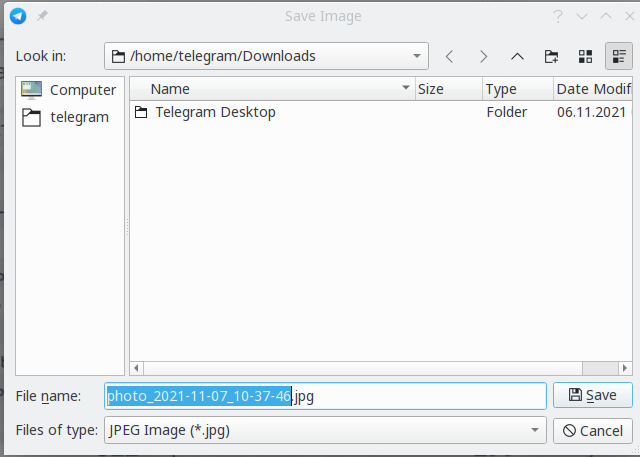Click the horizontal scrollbar left arrow
Image resolution: width=640 pixels, height=457 pixels.
pyautogui.click(x=136, y=368)
